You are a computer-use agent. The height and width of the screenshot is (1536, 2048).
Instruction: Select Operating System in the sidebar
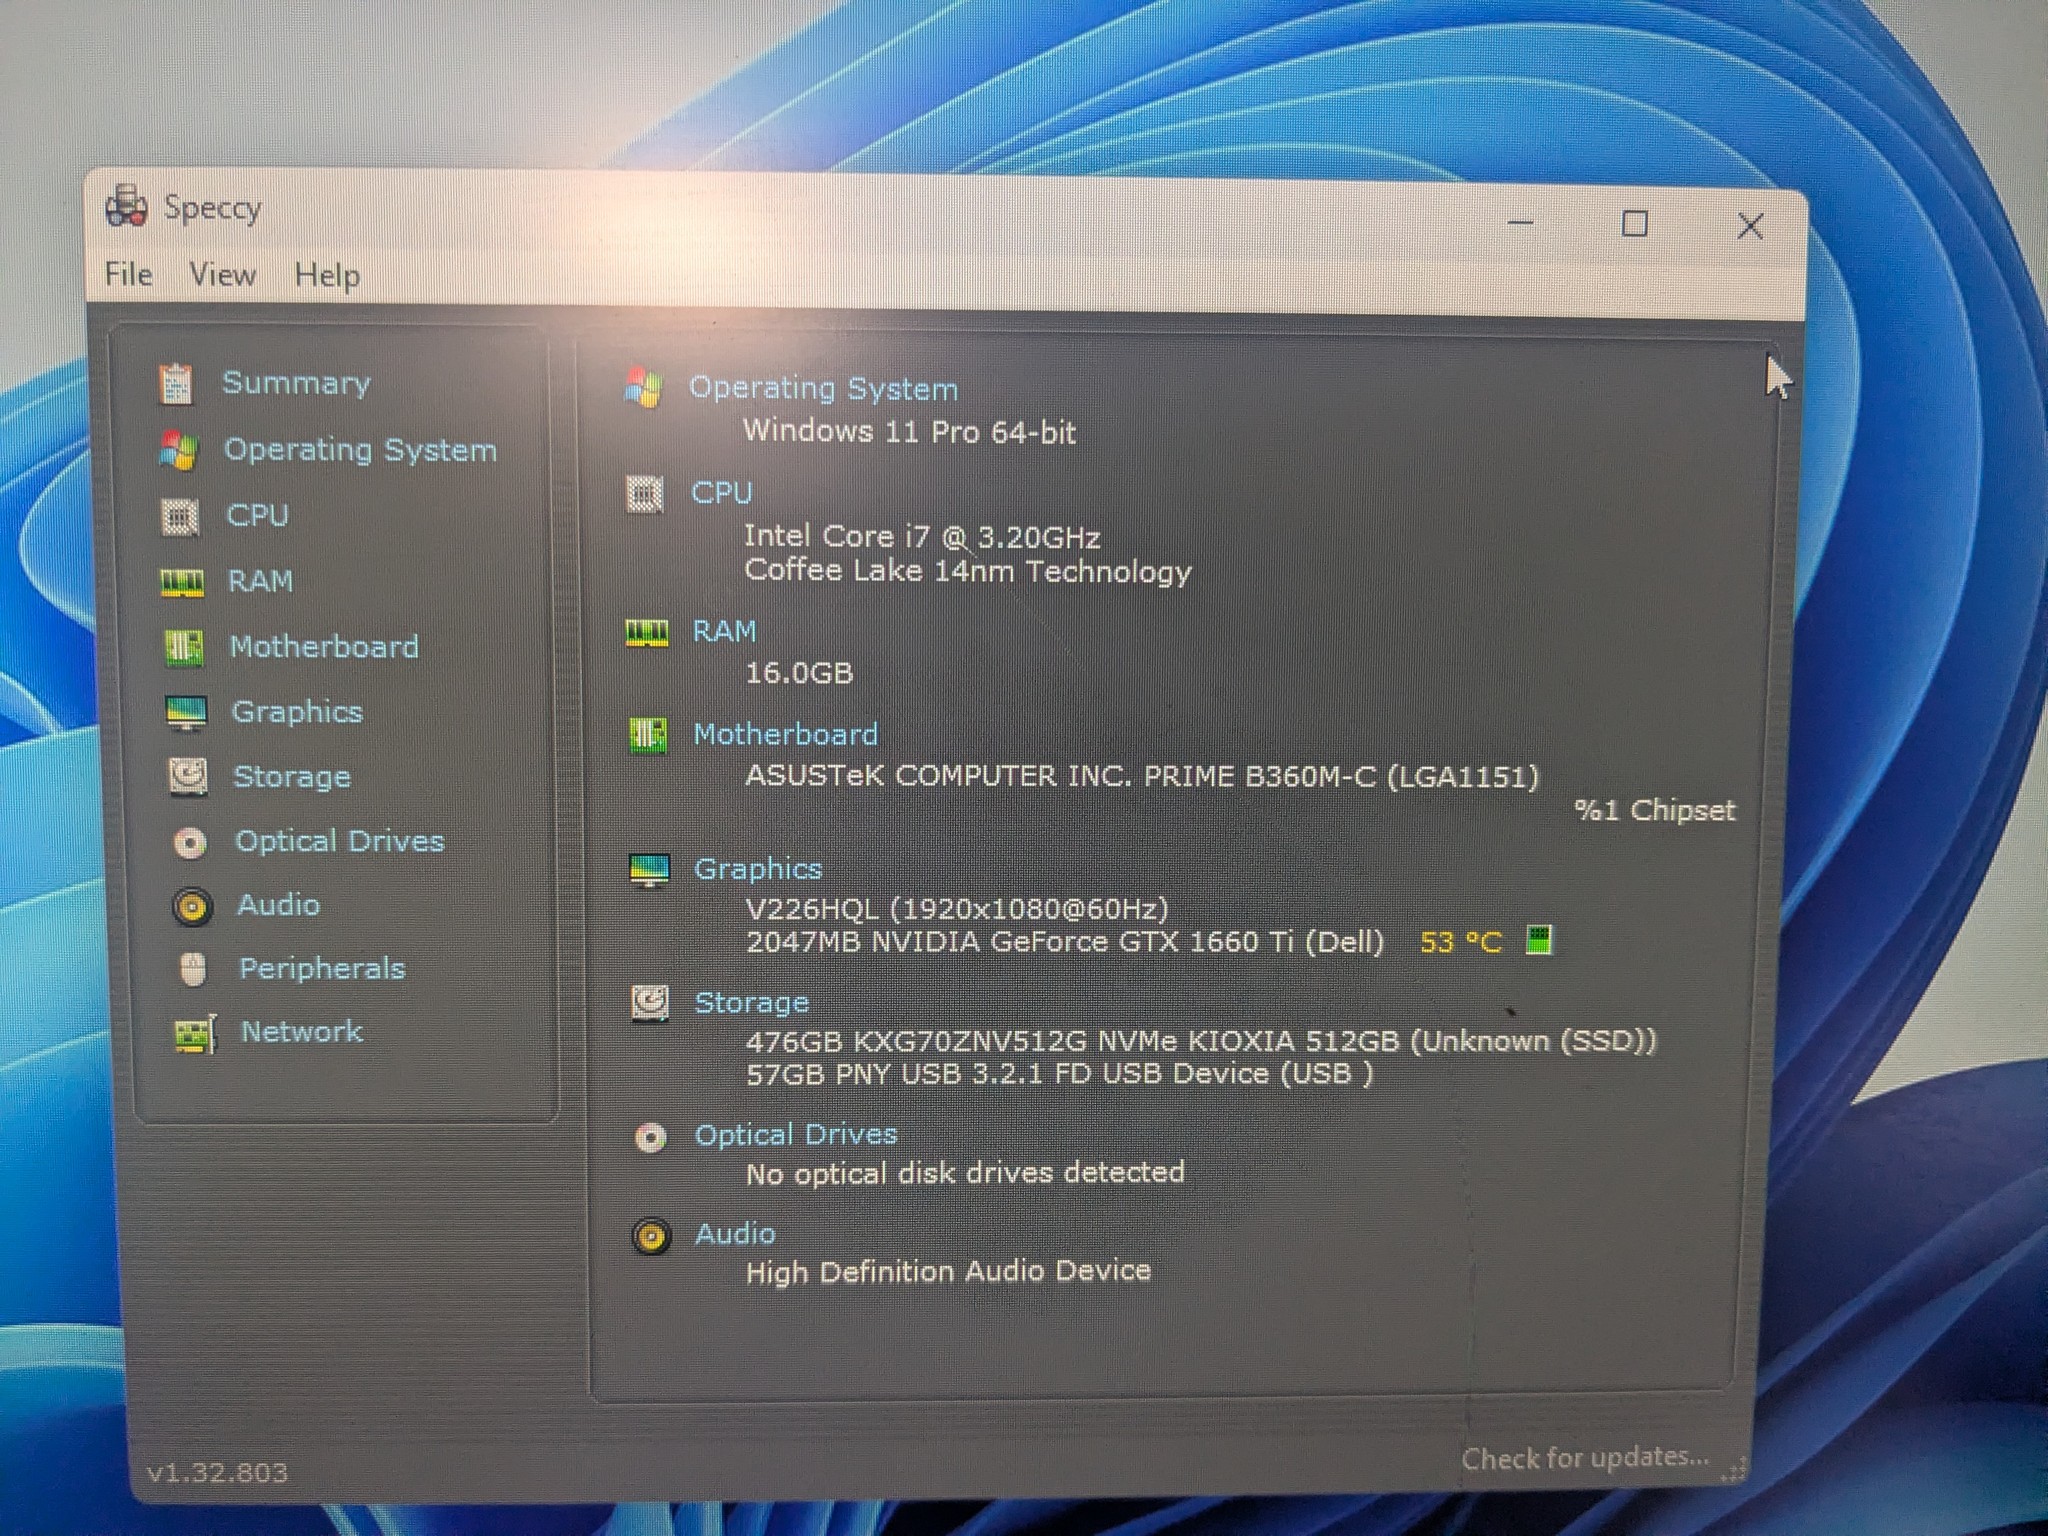click(x=360, y=450)
